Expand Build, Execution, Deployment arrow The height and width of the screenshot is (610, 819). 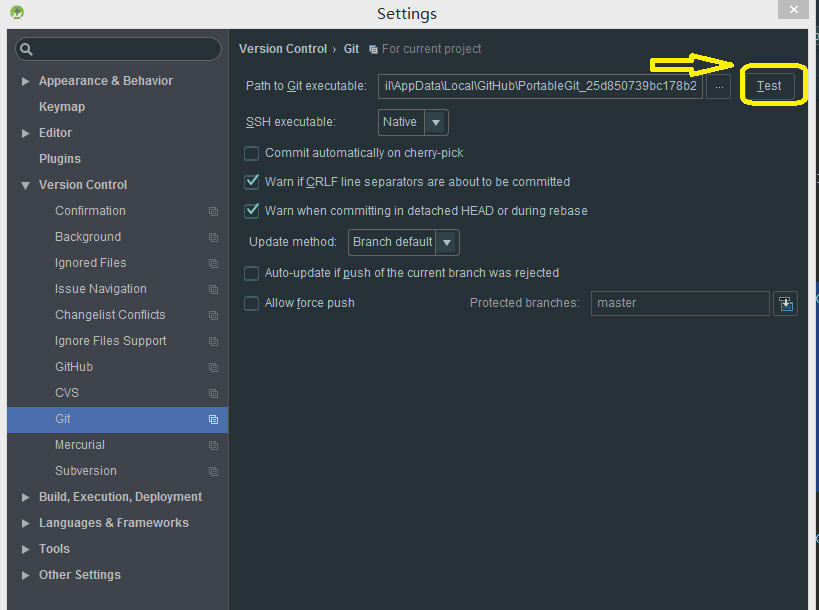click(25, 497)
